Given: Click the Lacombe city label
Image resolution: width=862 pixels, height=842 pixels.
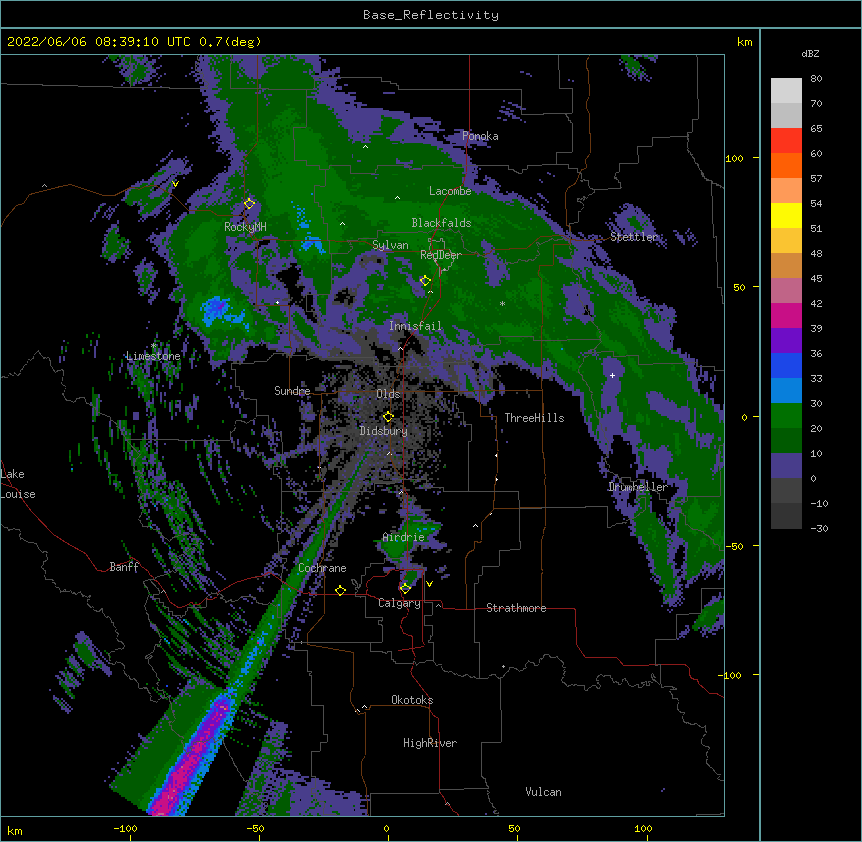Looking at the screenshot, I should (450, 191).
